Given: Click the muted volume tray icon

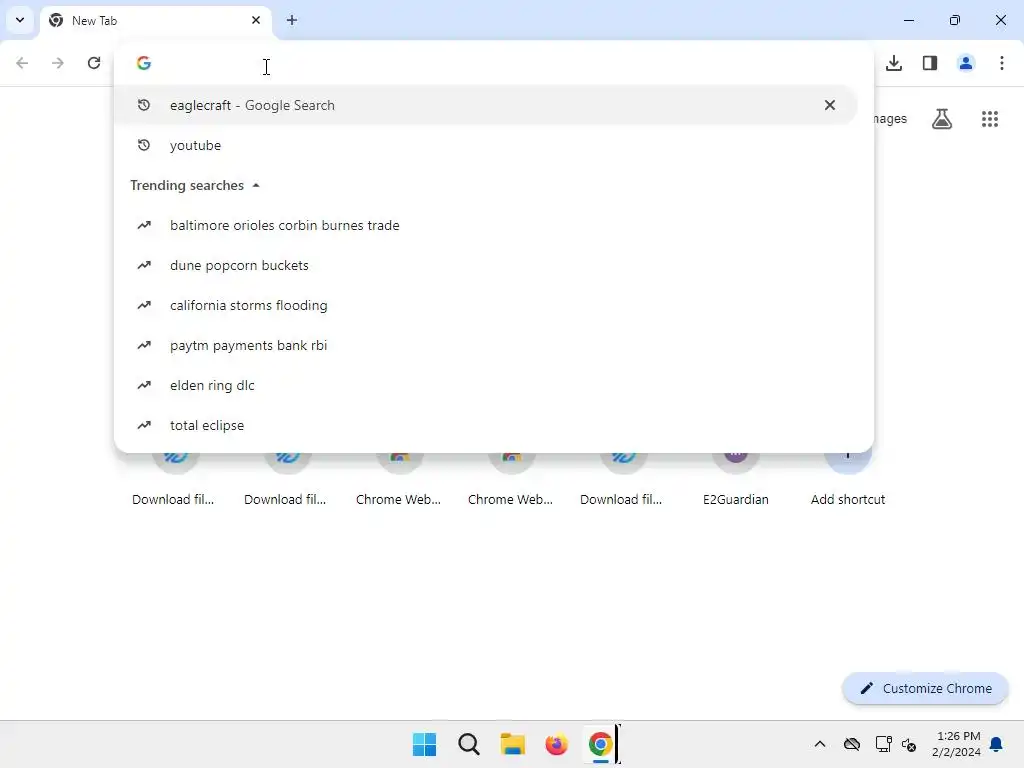Looking at the screenshot, I should point(909,744).
